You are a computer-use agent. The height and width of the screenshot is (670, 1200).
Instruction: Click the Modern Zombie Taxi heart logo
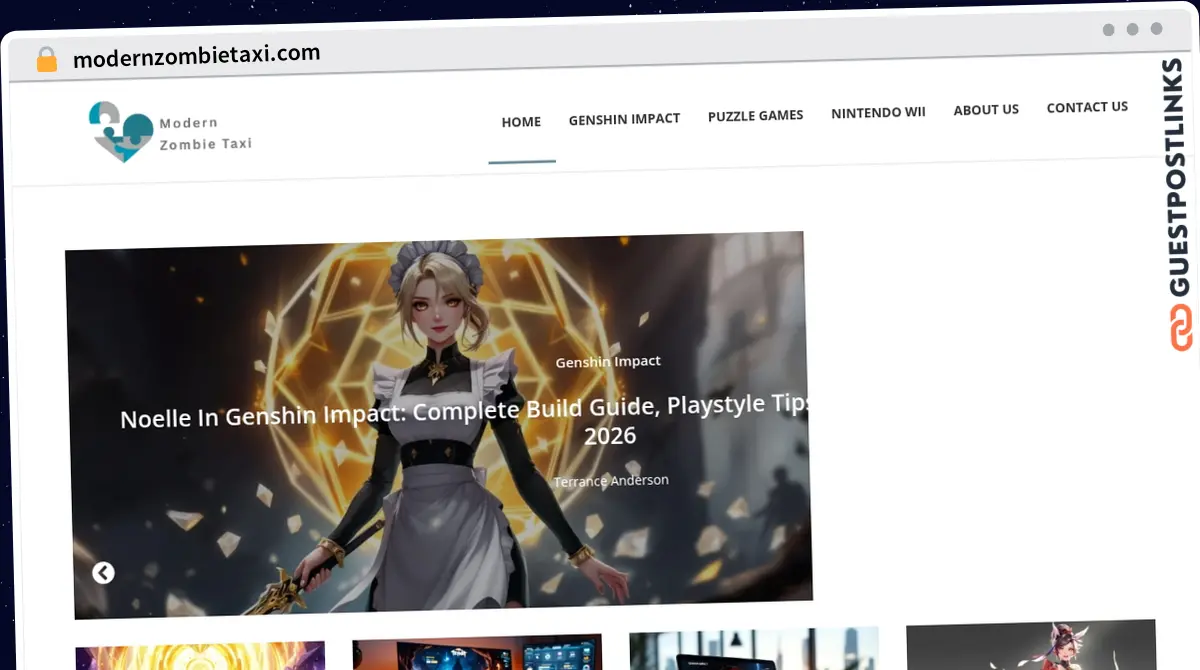pyautogui.click(x=122, y=131)
